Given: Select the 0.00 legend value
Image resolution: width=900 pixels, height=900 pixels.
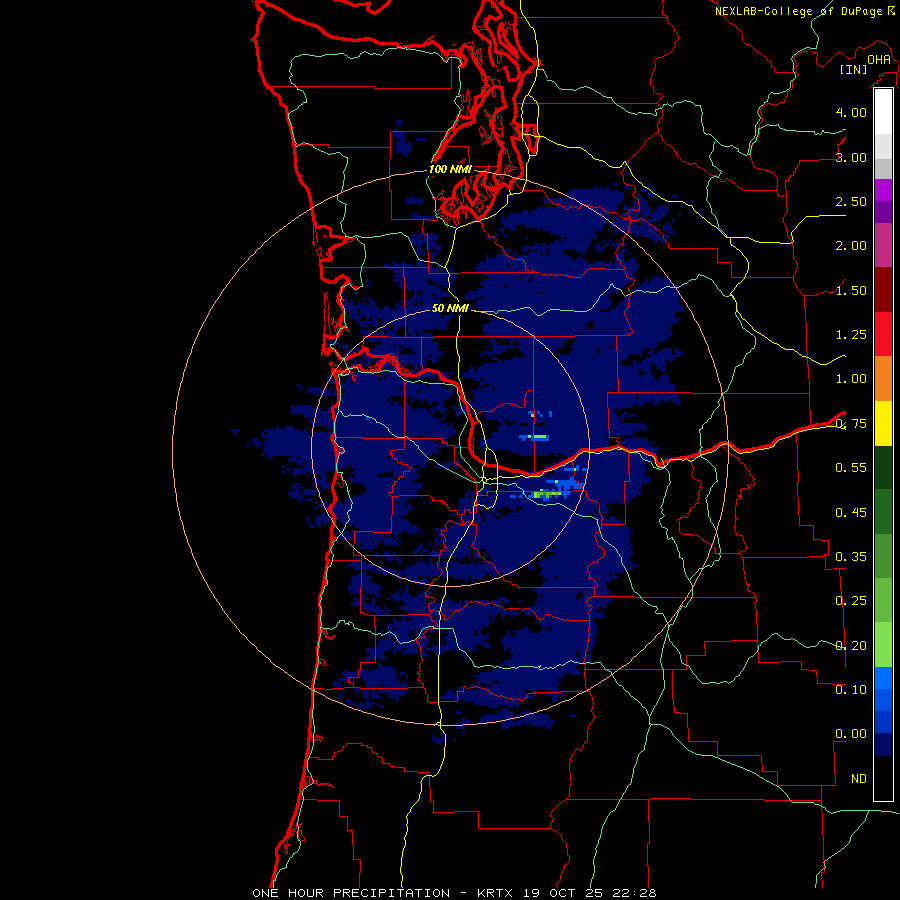Looking at the screenshot, I should coord(851,734).
